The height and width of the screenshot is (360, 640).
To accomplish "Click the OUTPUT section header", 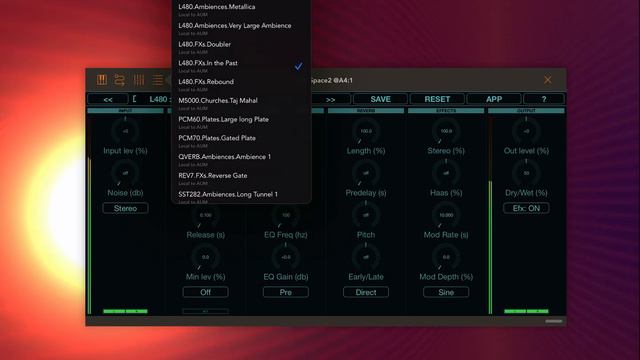I will (526, 111).
